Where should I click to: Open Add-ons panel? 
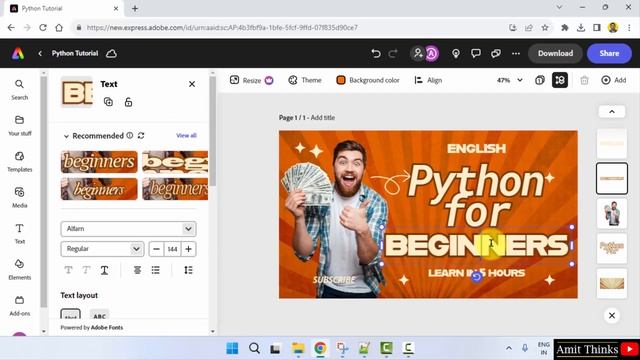[x=19, y=305]
